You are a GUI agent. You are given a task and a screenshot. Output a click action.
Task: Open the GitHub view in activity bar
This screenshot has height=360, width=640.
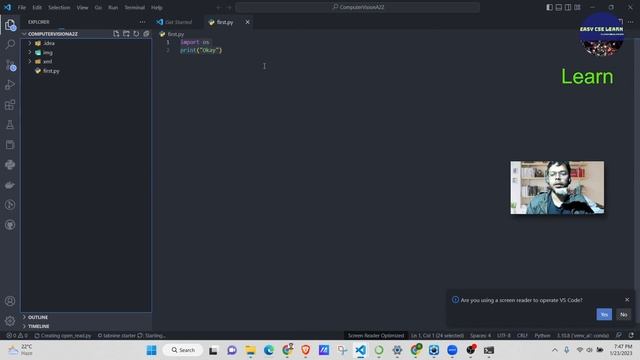(10, 225)
